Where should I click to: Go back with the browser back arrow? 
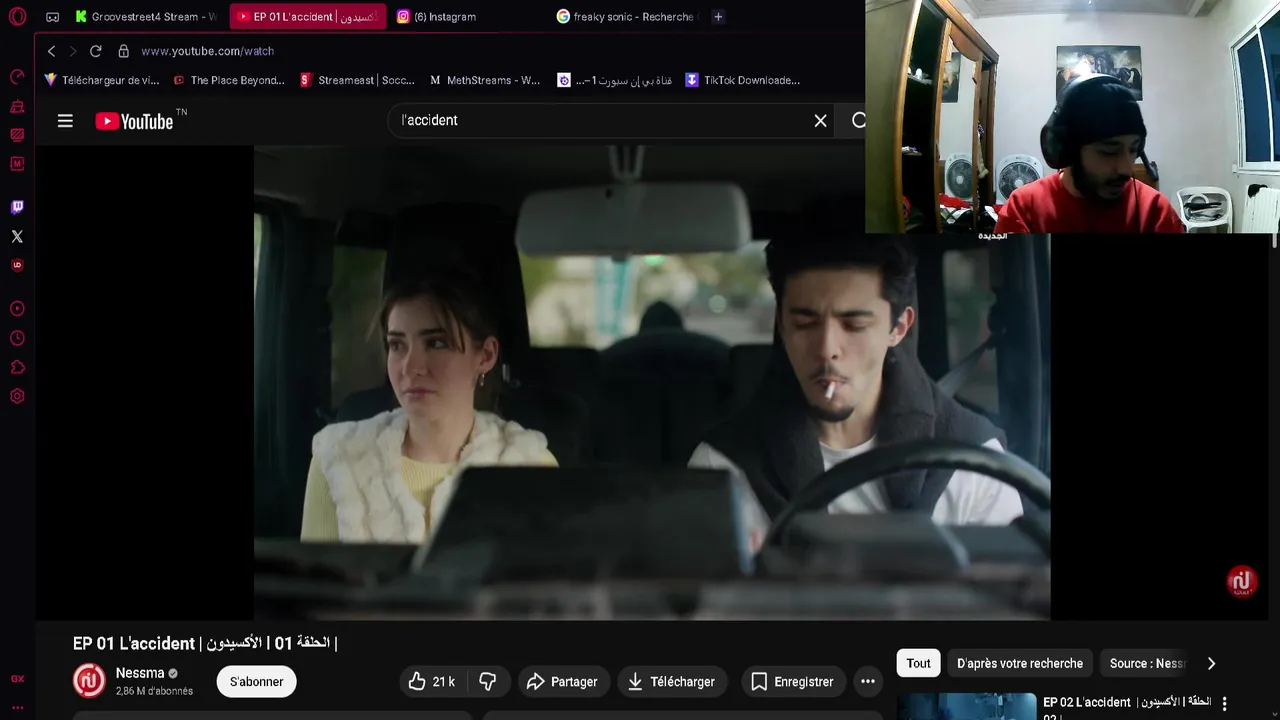pos(51,51)
